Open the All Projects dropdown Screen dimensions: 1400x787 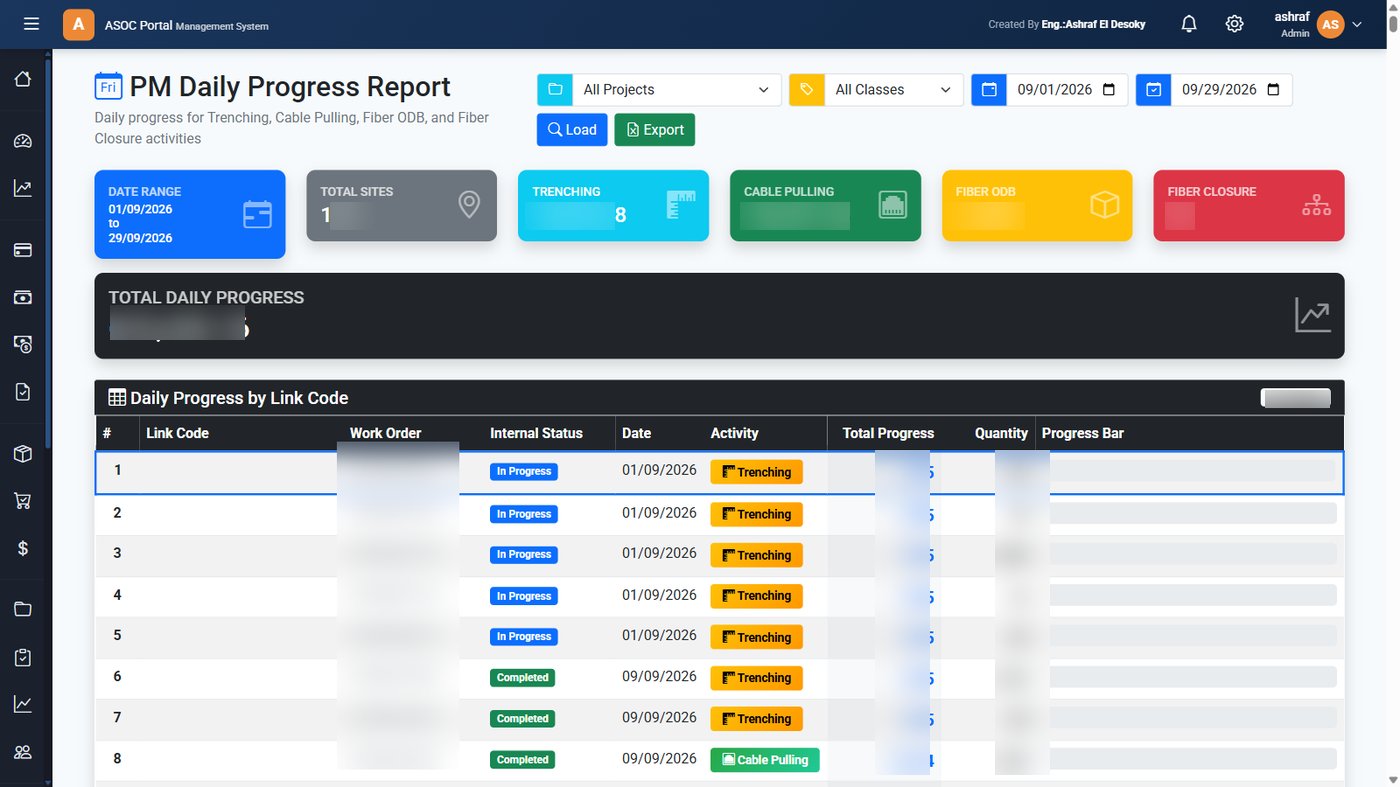[676, 90]
